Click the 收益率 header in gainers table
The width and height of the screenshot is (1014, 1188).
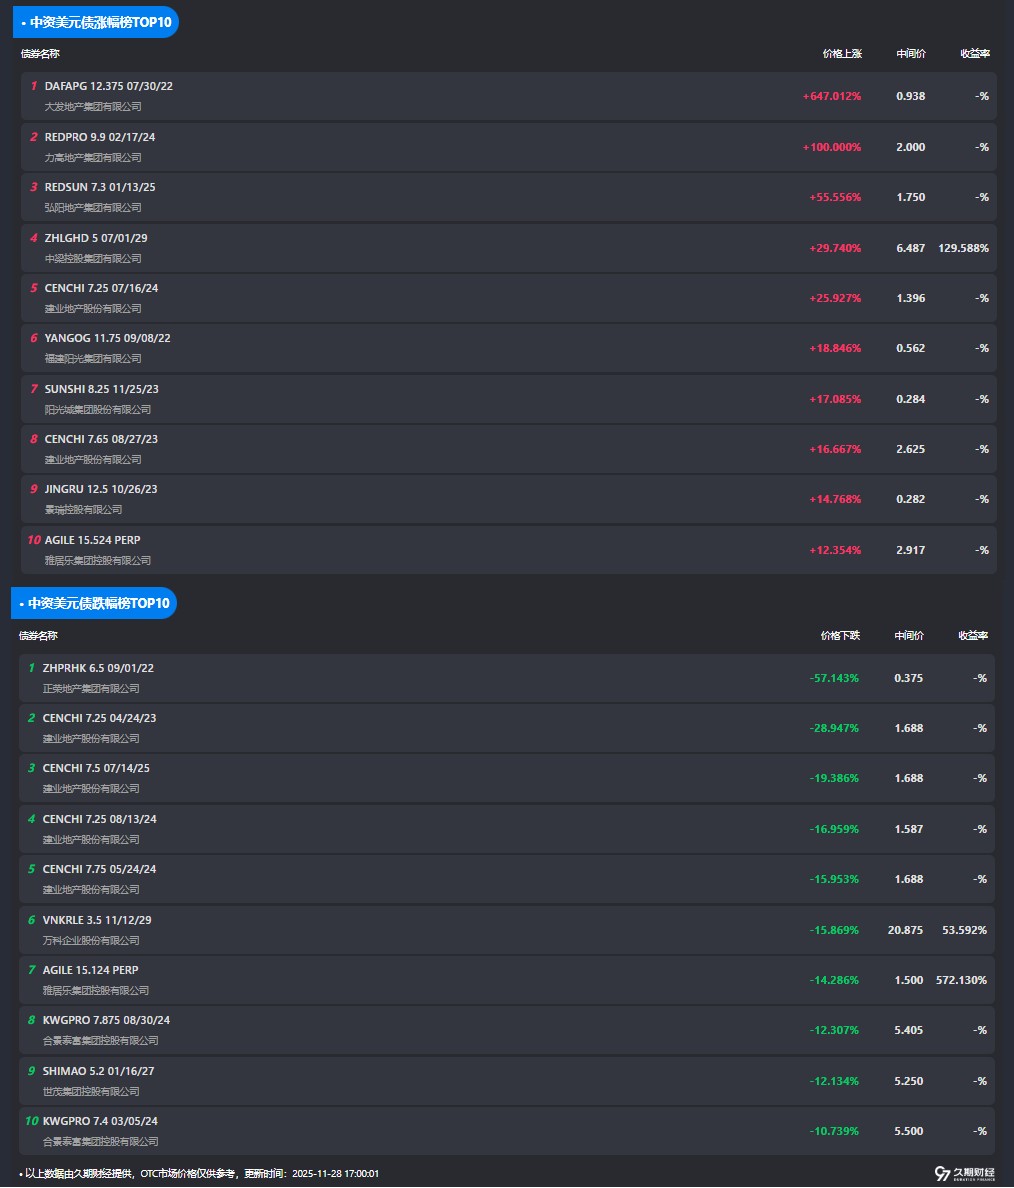(x=974, y=54)
